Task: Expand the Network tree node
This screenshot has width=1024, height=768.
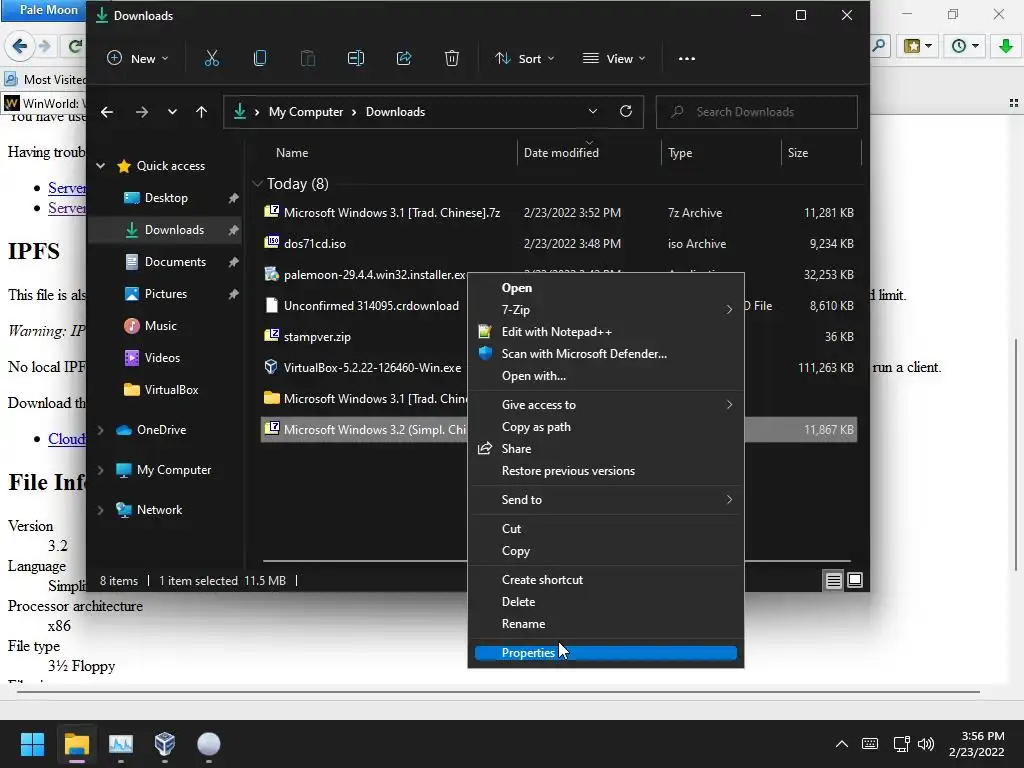Action: [x=101, y=510]
